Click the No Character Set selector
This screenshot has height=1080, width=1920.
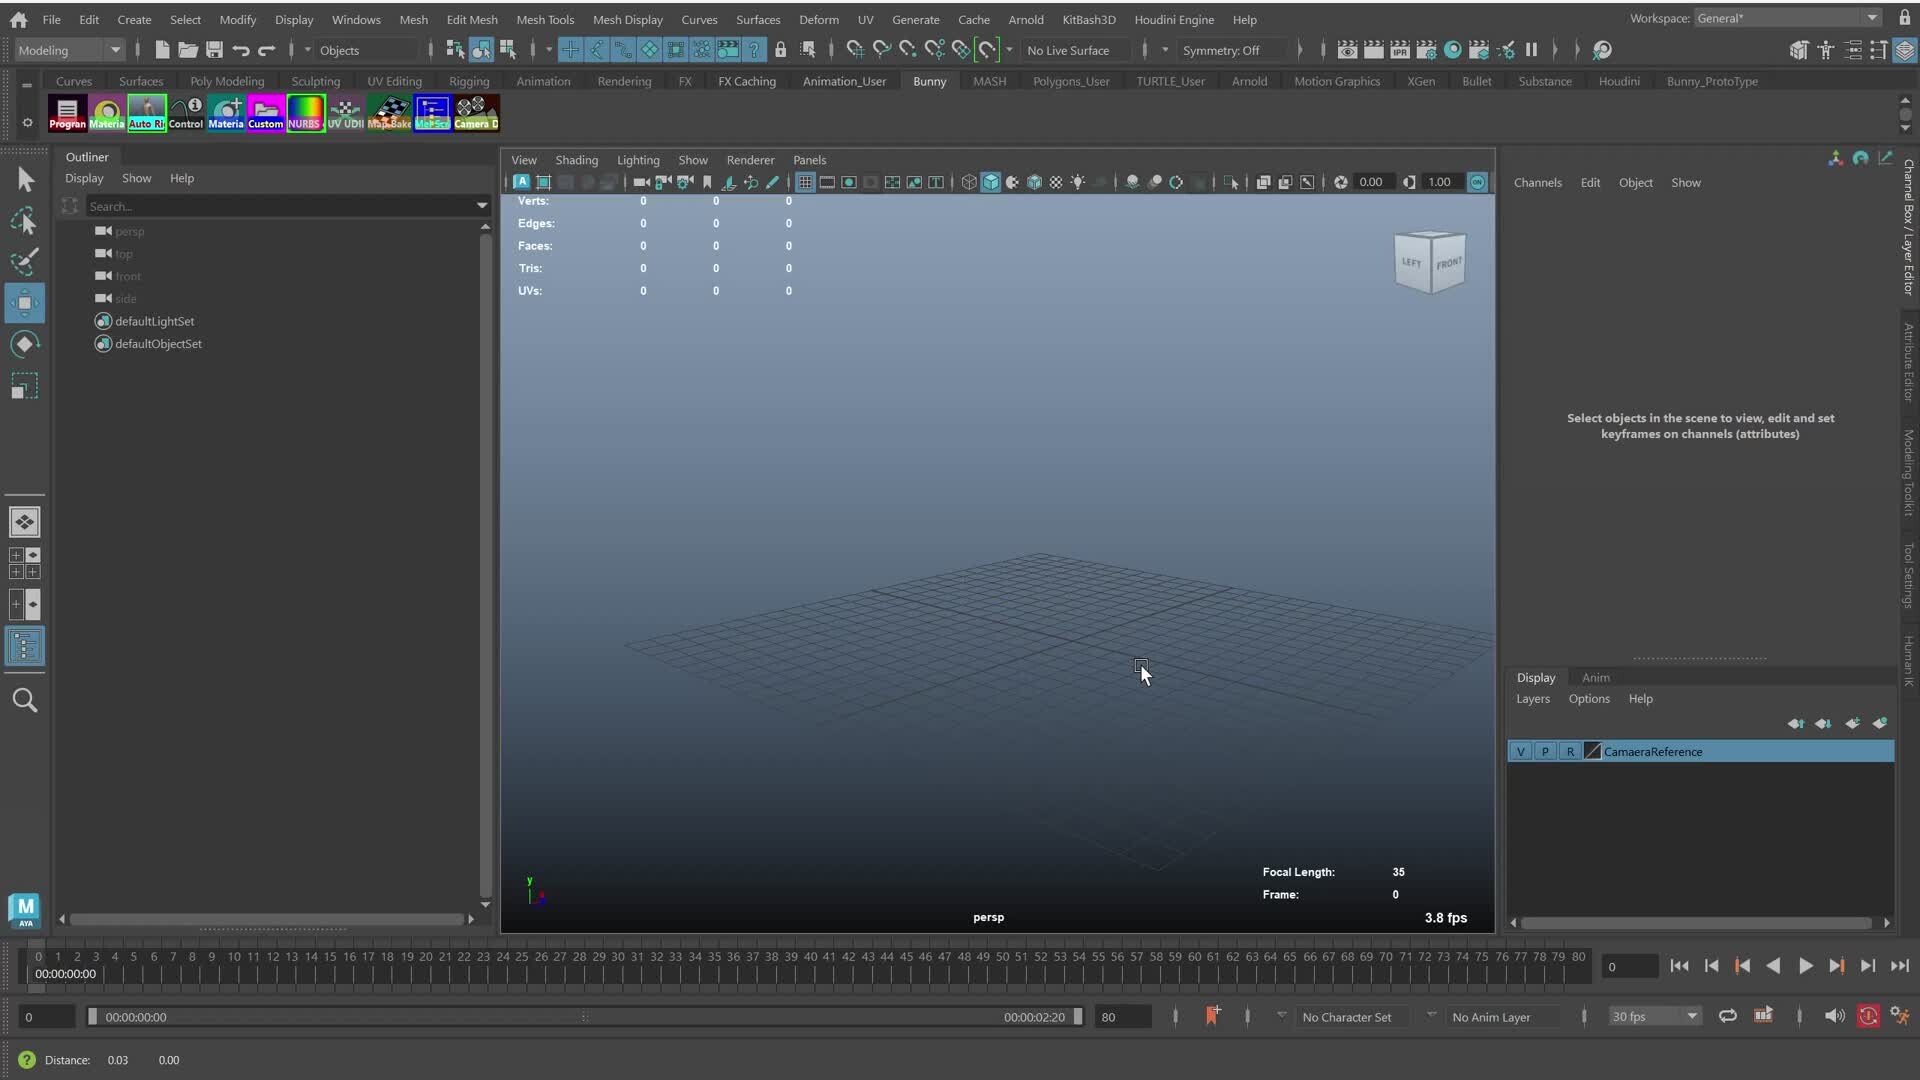(x=1348, y=1016)
